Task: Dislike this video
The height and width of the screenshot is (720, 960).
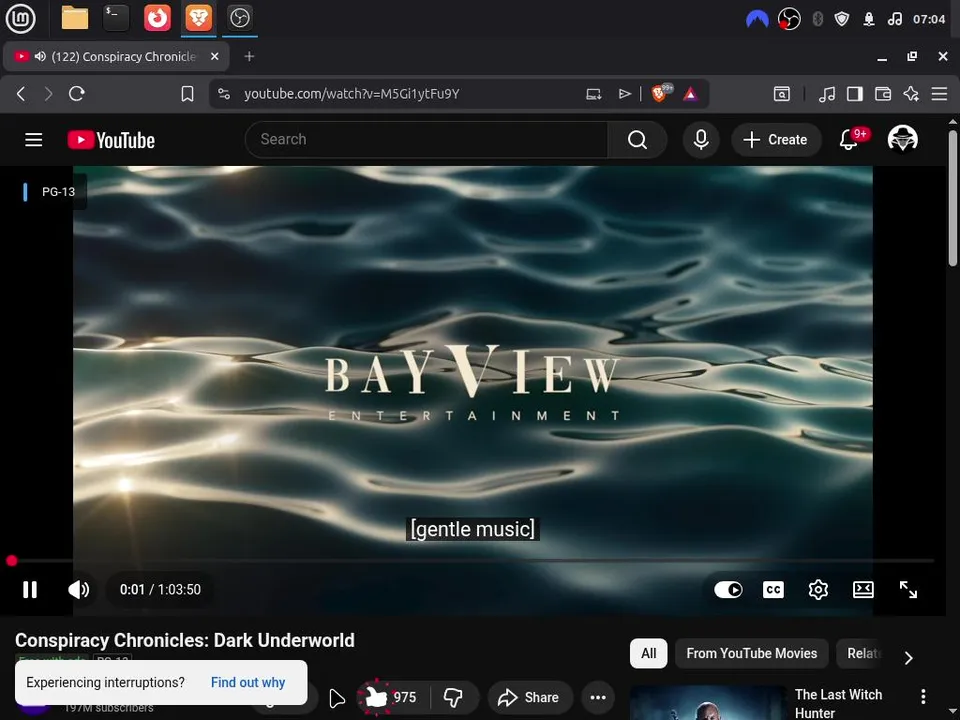Action: [453, 697]
